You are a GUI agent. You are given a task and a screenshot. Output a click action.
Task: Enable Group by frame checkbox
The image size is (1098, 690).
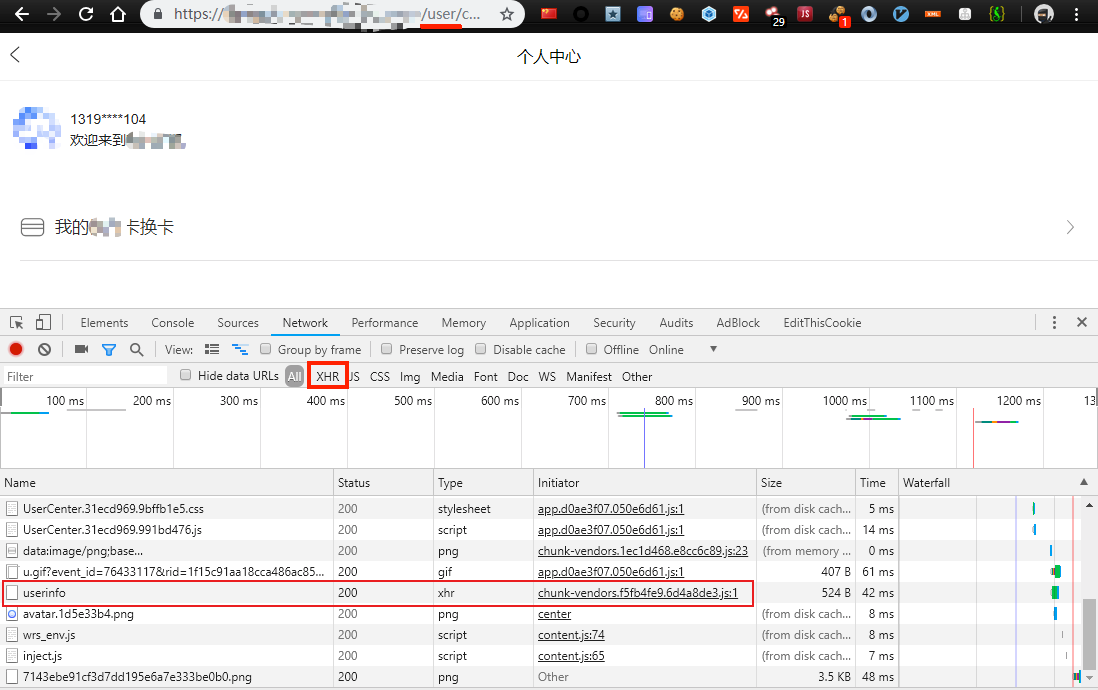pyautogui.click(x=265, y=349)
